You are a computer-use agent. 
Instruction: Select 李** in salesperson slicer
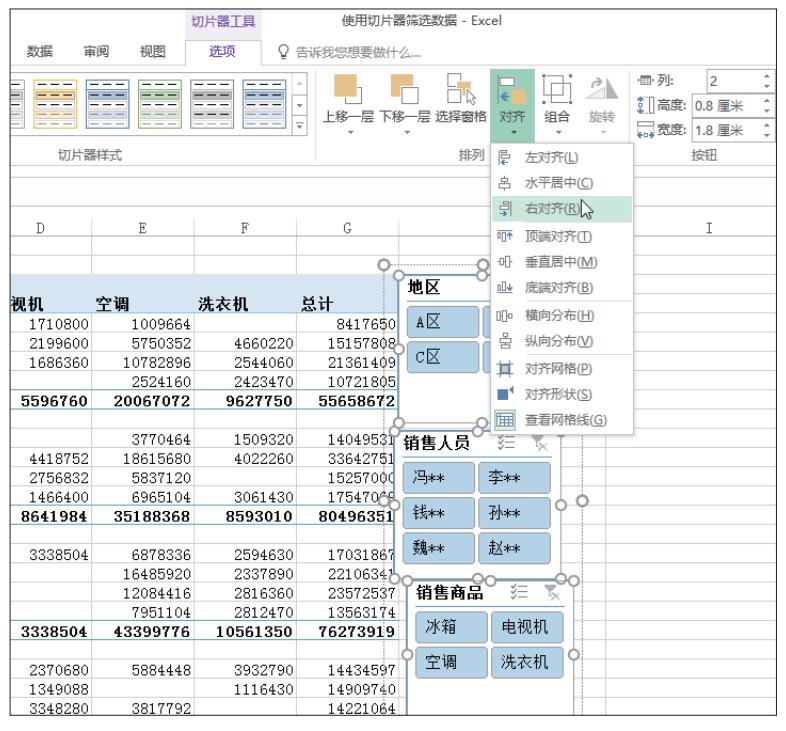pyautogui.click(x=514, y=477)
